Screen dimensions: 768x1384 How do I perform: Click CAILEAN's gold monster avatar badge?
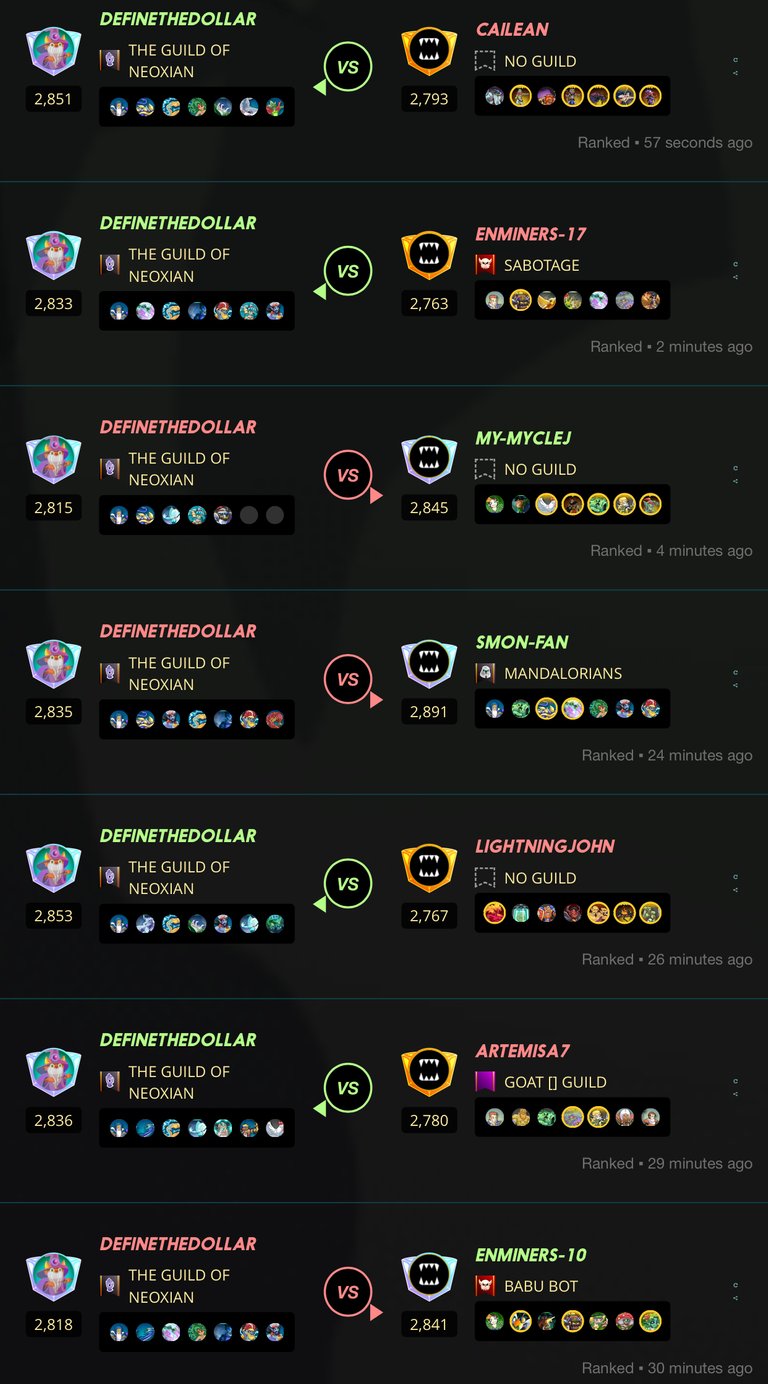point(429,51)
